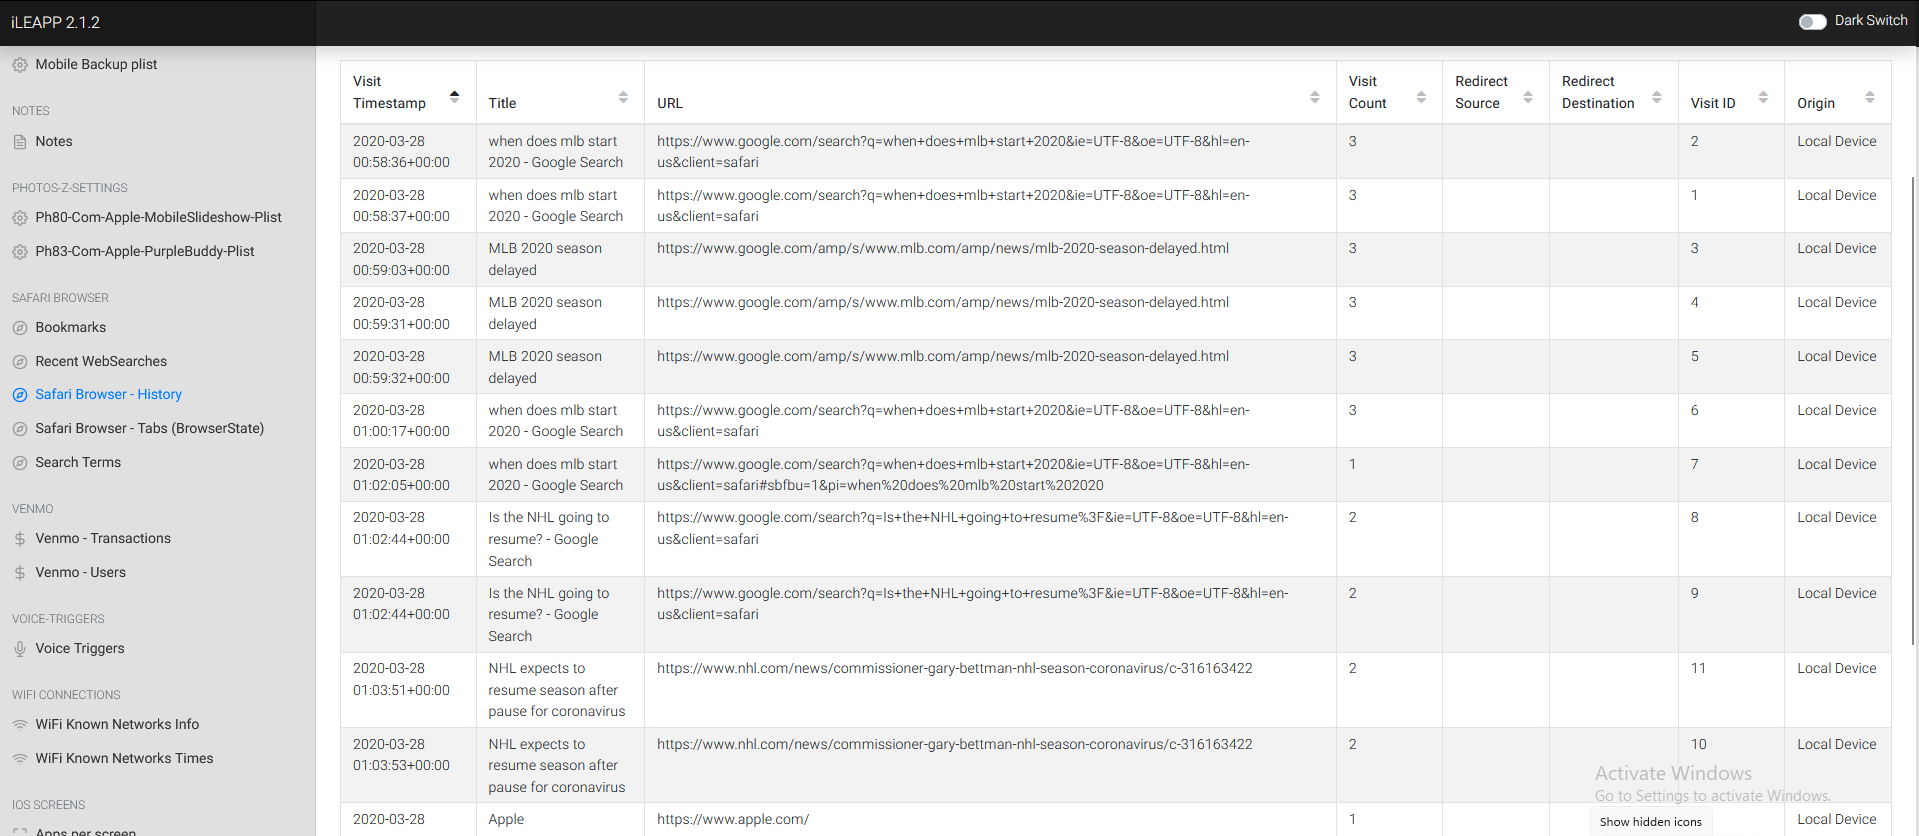Open Safari Browser - Tabs (BrowserState)

coord(149,428)
